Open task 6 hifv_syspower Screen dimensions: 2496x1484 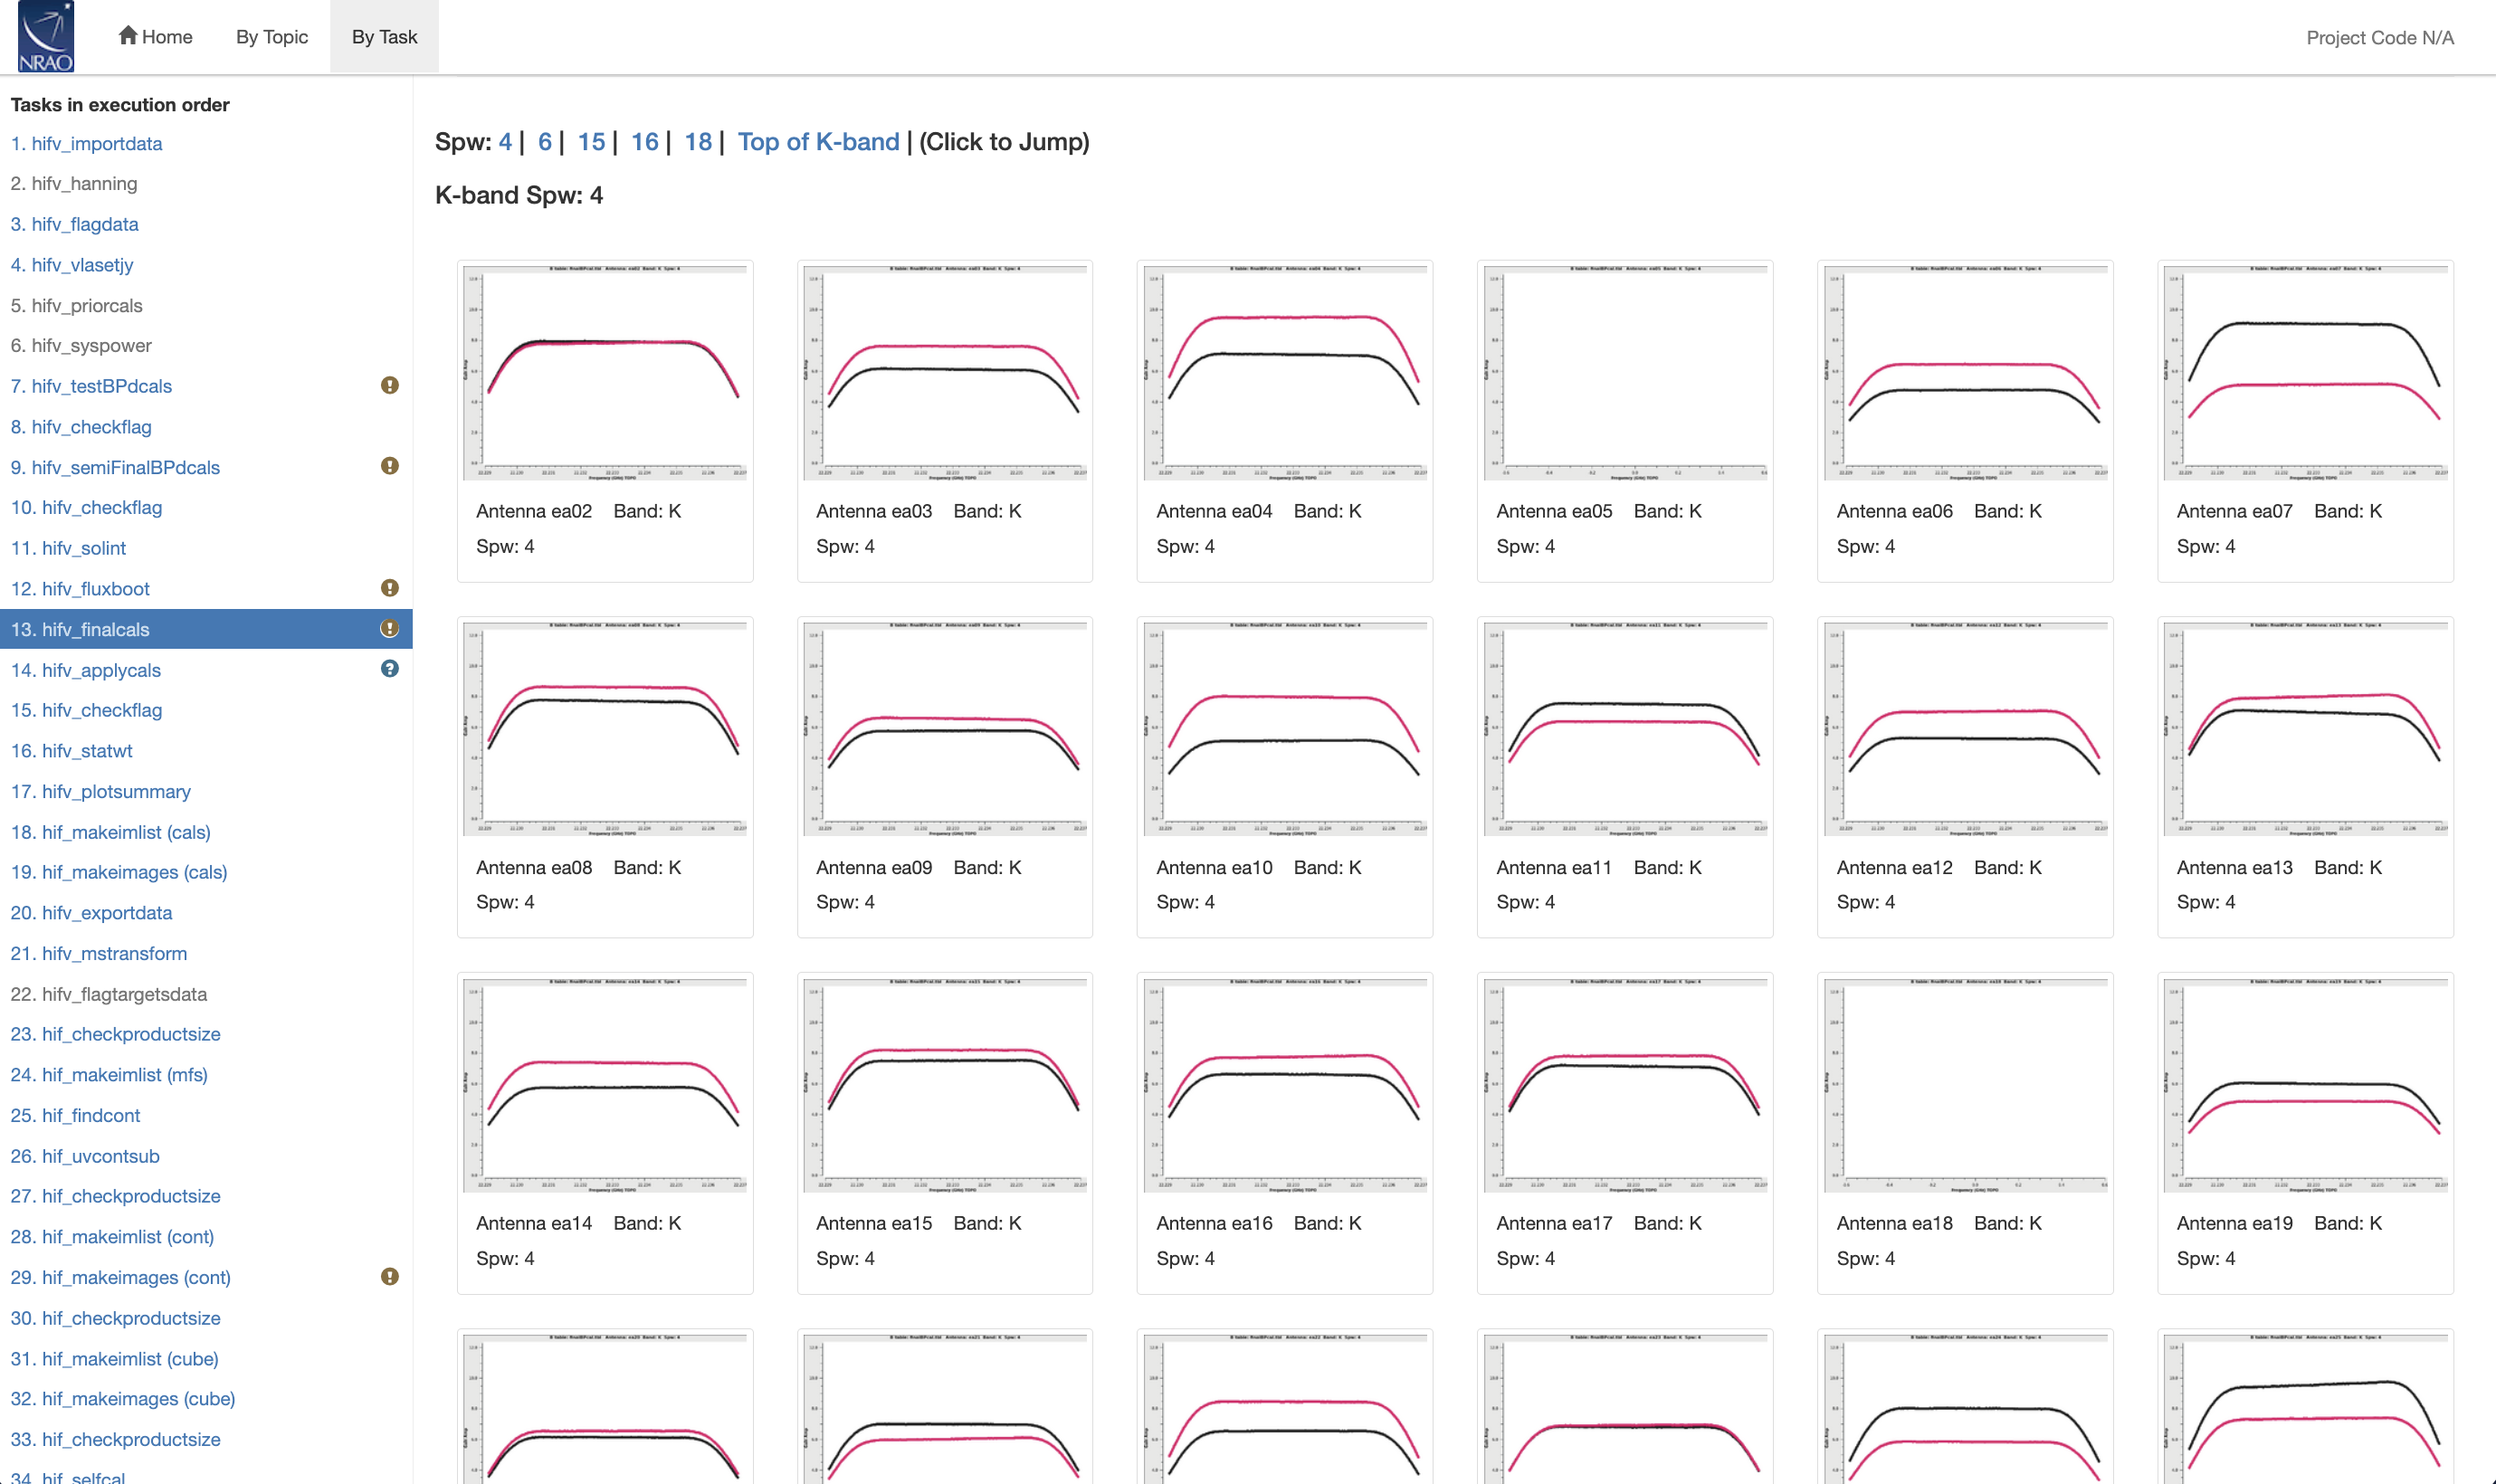81,346
